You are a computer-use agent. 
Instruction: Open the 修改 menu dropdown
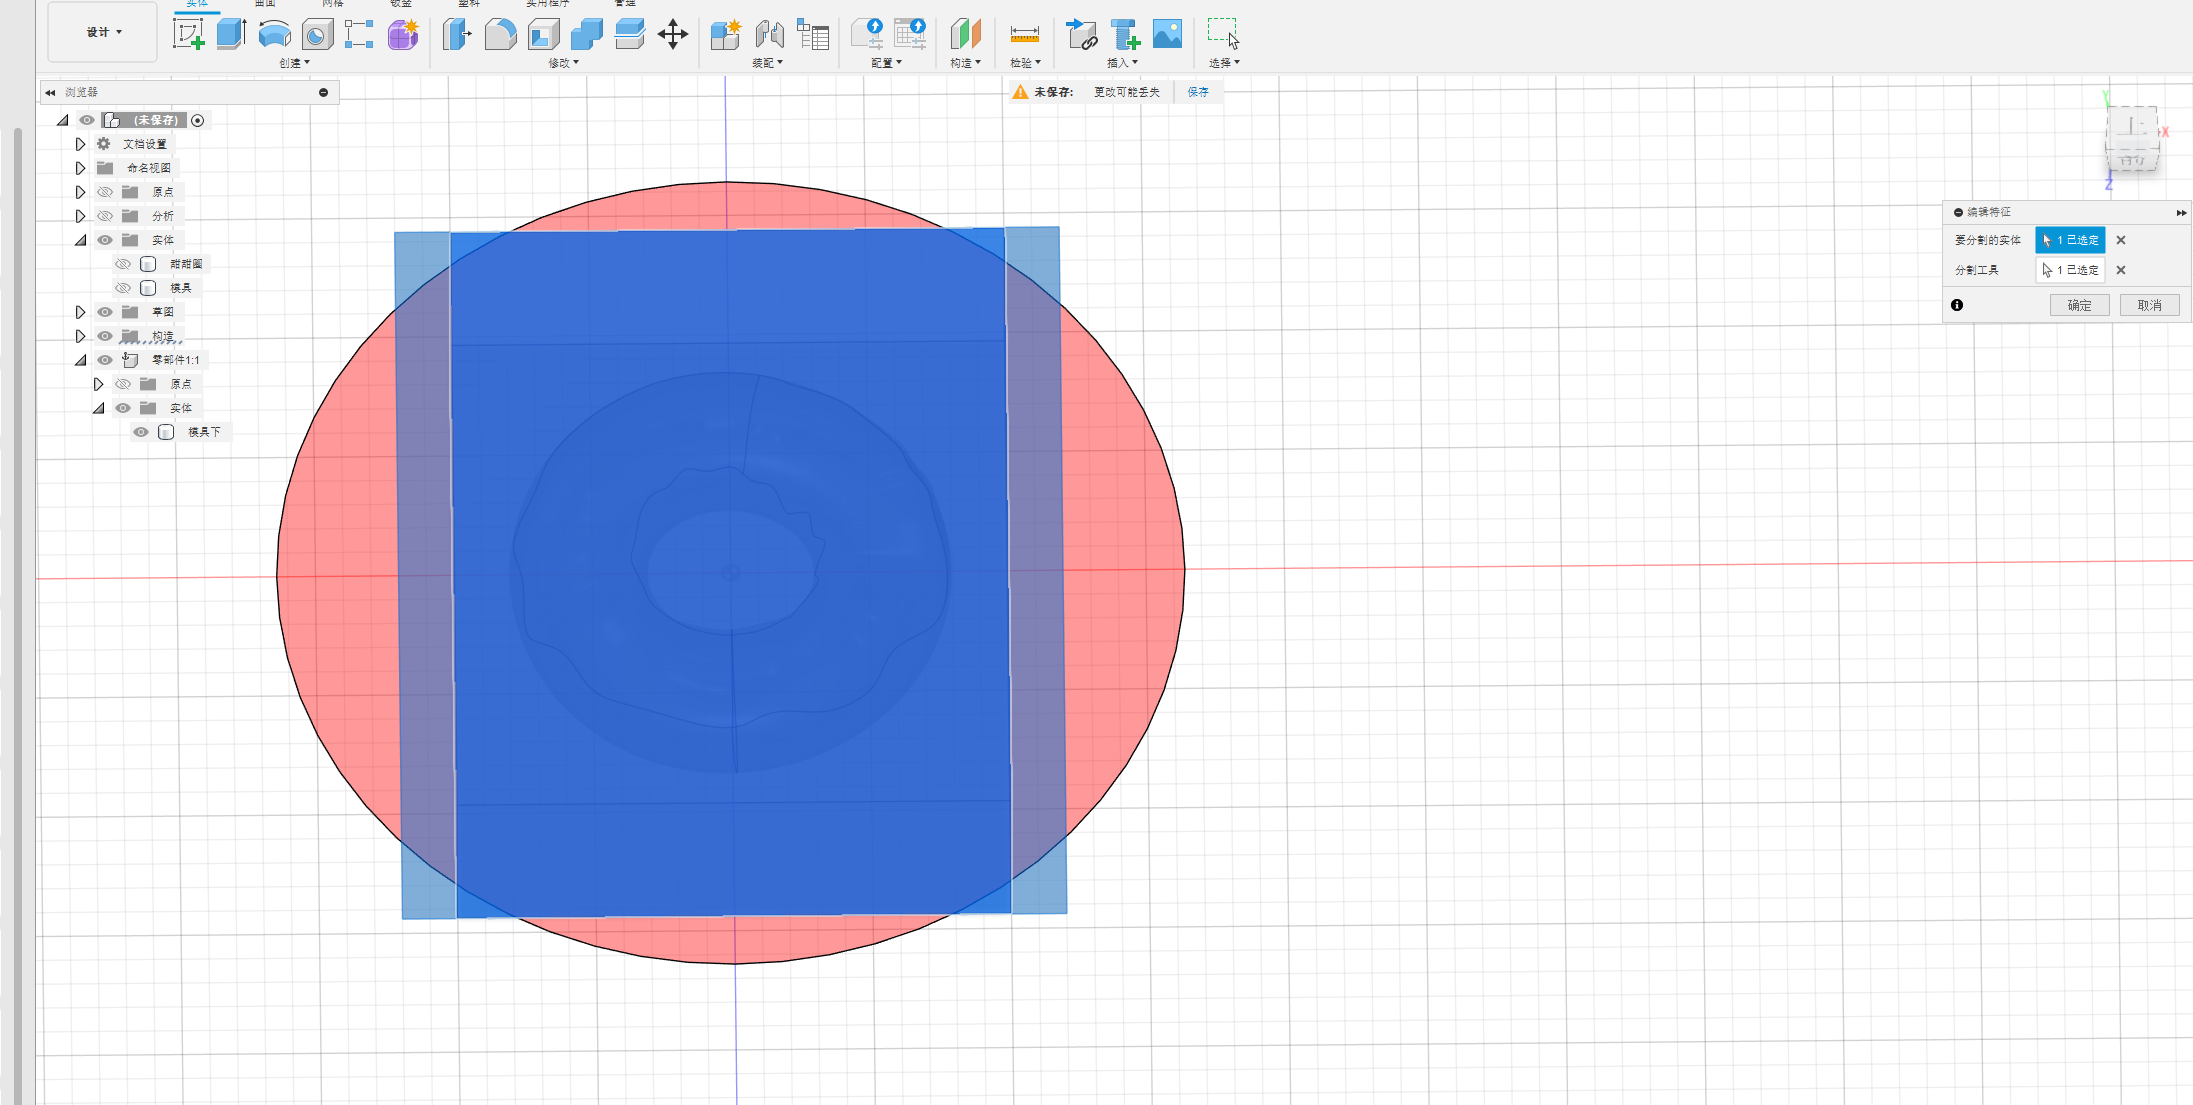pos(563,63)
